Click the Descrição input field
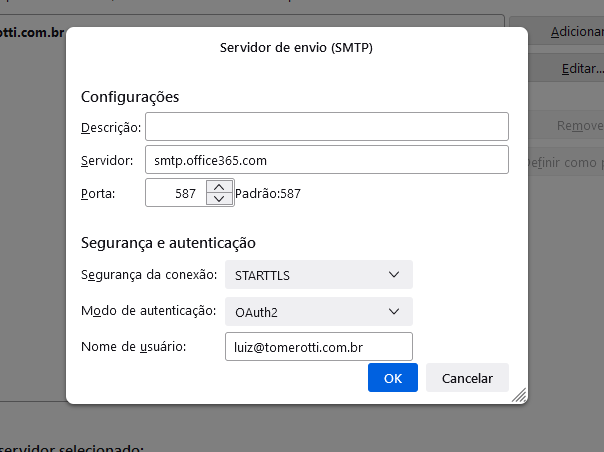 pyautogui.click(x=327, y=126)
